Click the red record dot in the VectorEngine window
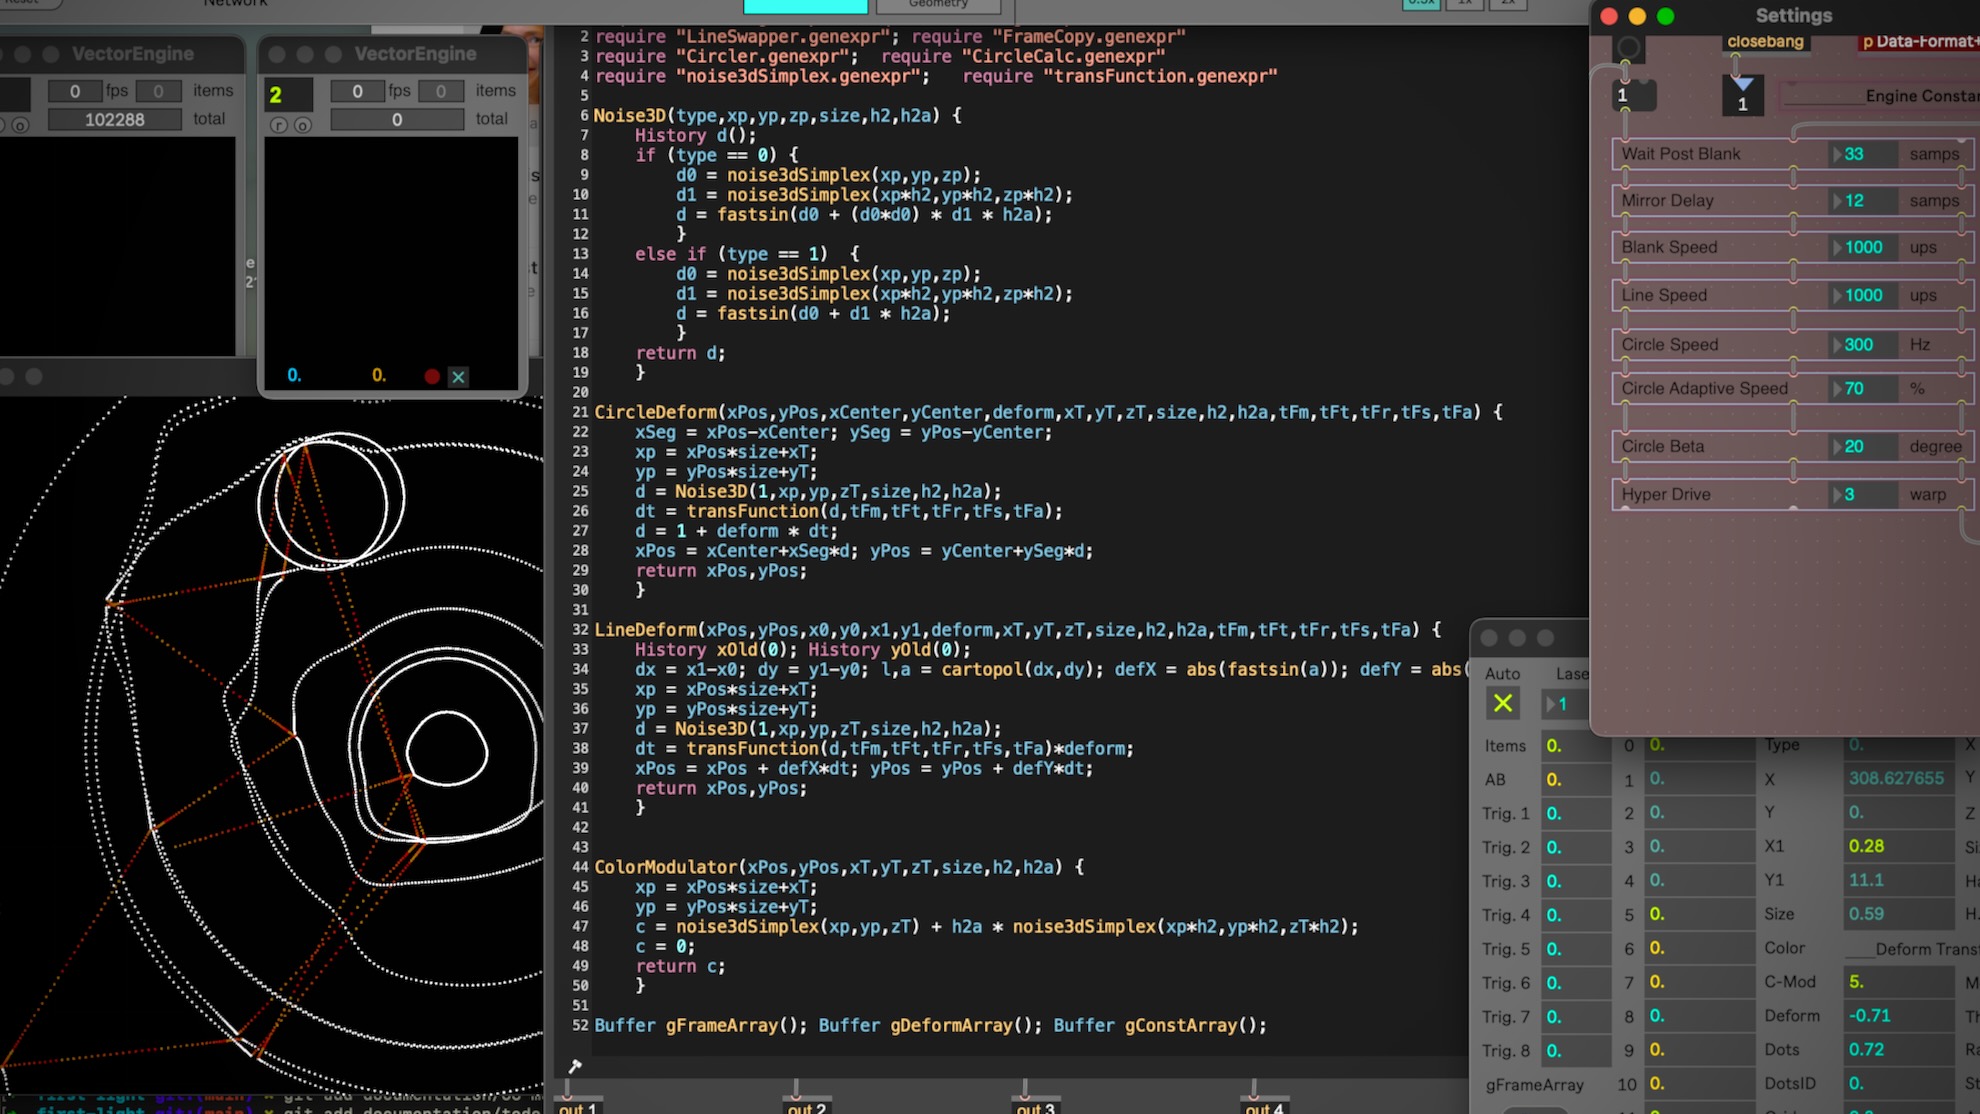 pos(432,377)
